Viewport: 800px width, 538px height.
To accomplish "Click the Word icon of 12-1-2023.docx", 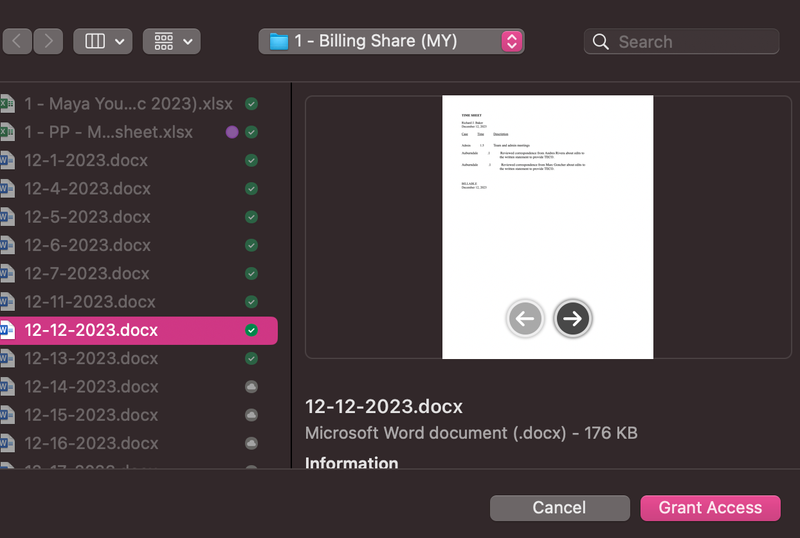I will (x=7, y=160).
